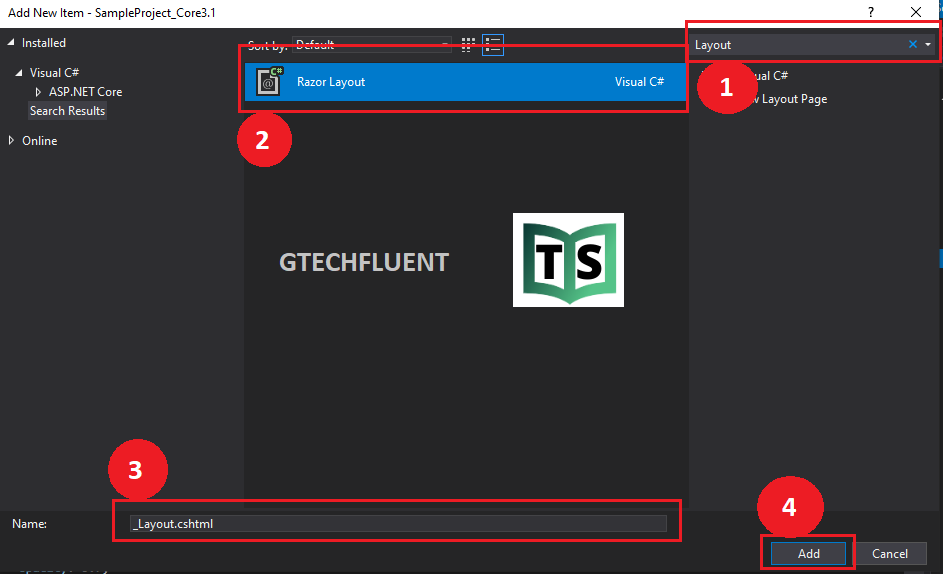
Task: Click the Name input field
Action: [x=398, y=524]
